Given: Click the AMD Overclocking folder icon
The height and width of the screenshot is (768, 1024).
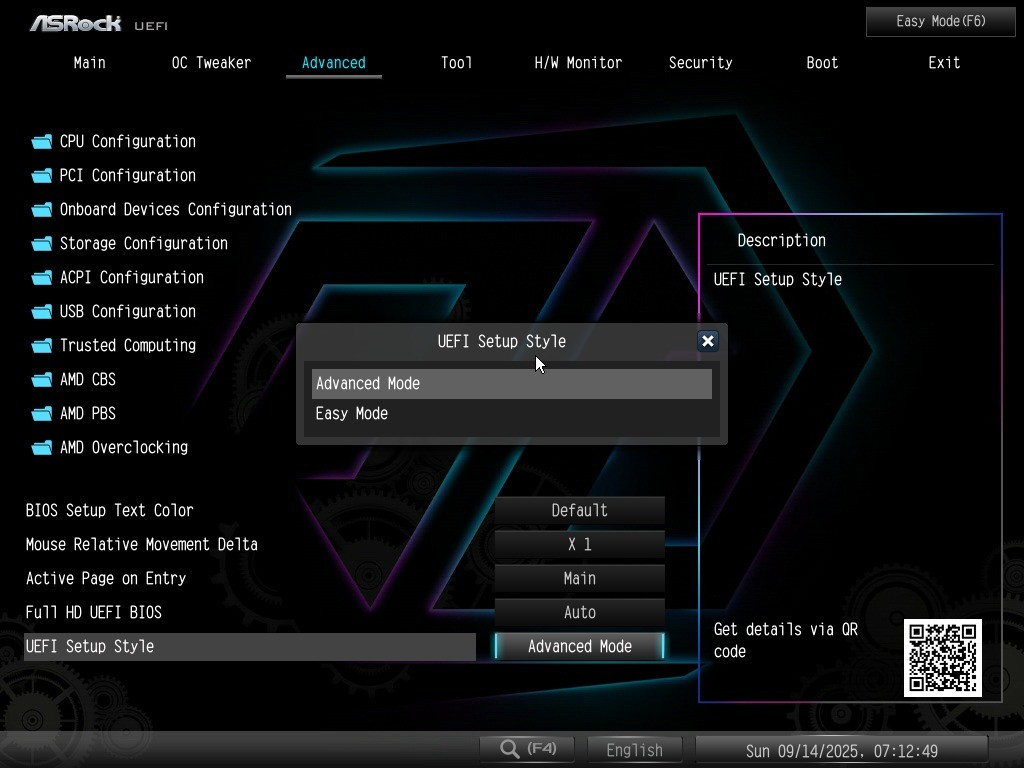Looking at the screenshot, I should (x=41, y=448).
